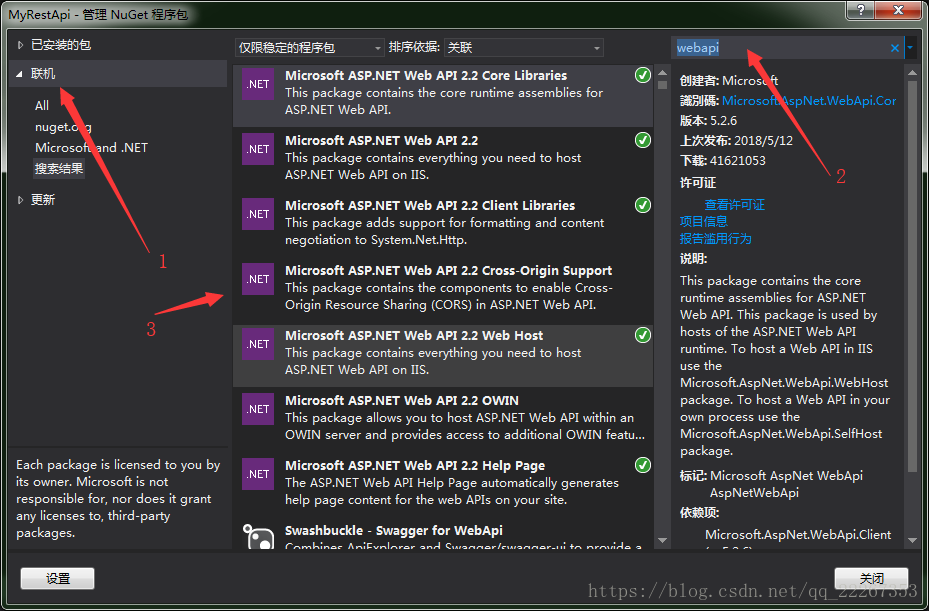Select the nuget.org source
The width and height of the screenshot is (929, 611).
[x=63, y=127]
